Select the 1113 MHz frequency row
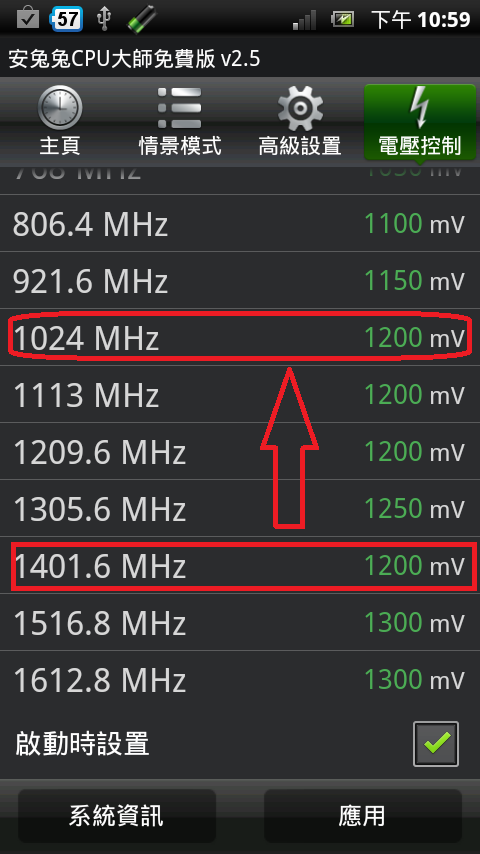The image size is (480, 854). point(240,394)
